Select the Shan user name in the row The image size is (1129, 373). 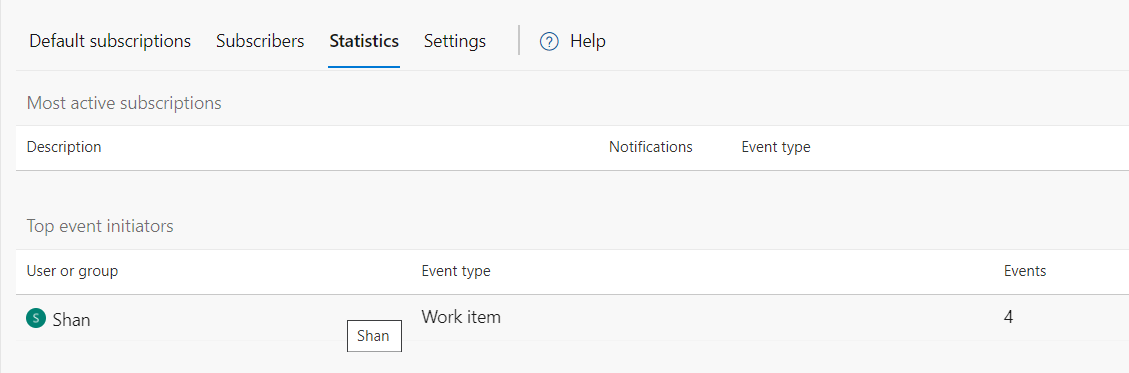coord(72,320)
